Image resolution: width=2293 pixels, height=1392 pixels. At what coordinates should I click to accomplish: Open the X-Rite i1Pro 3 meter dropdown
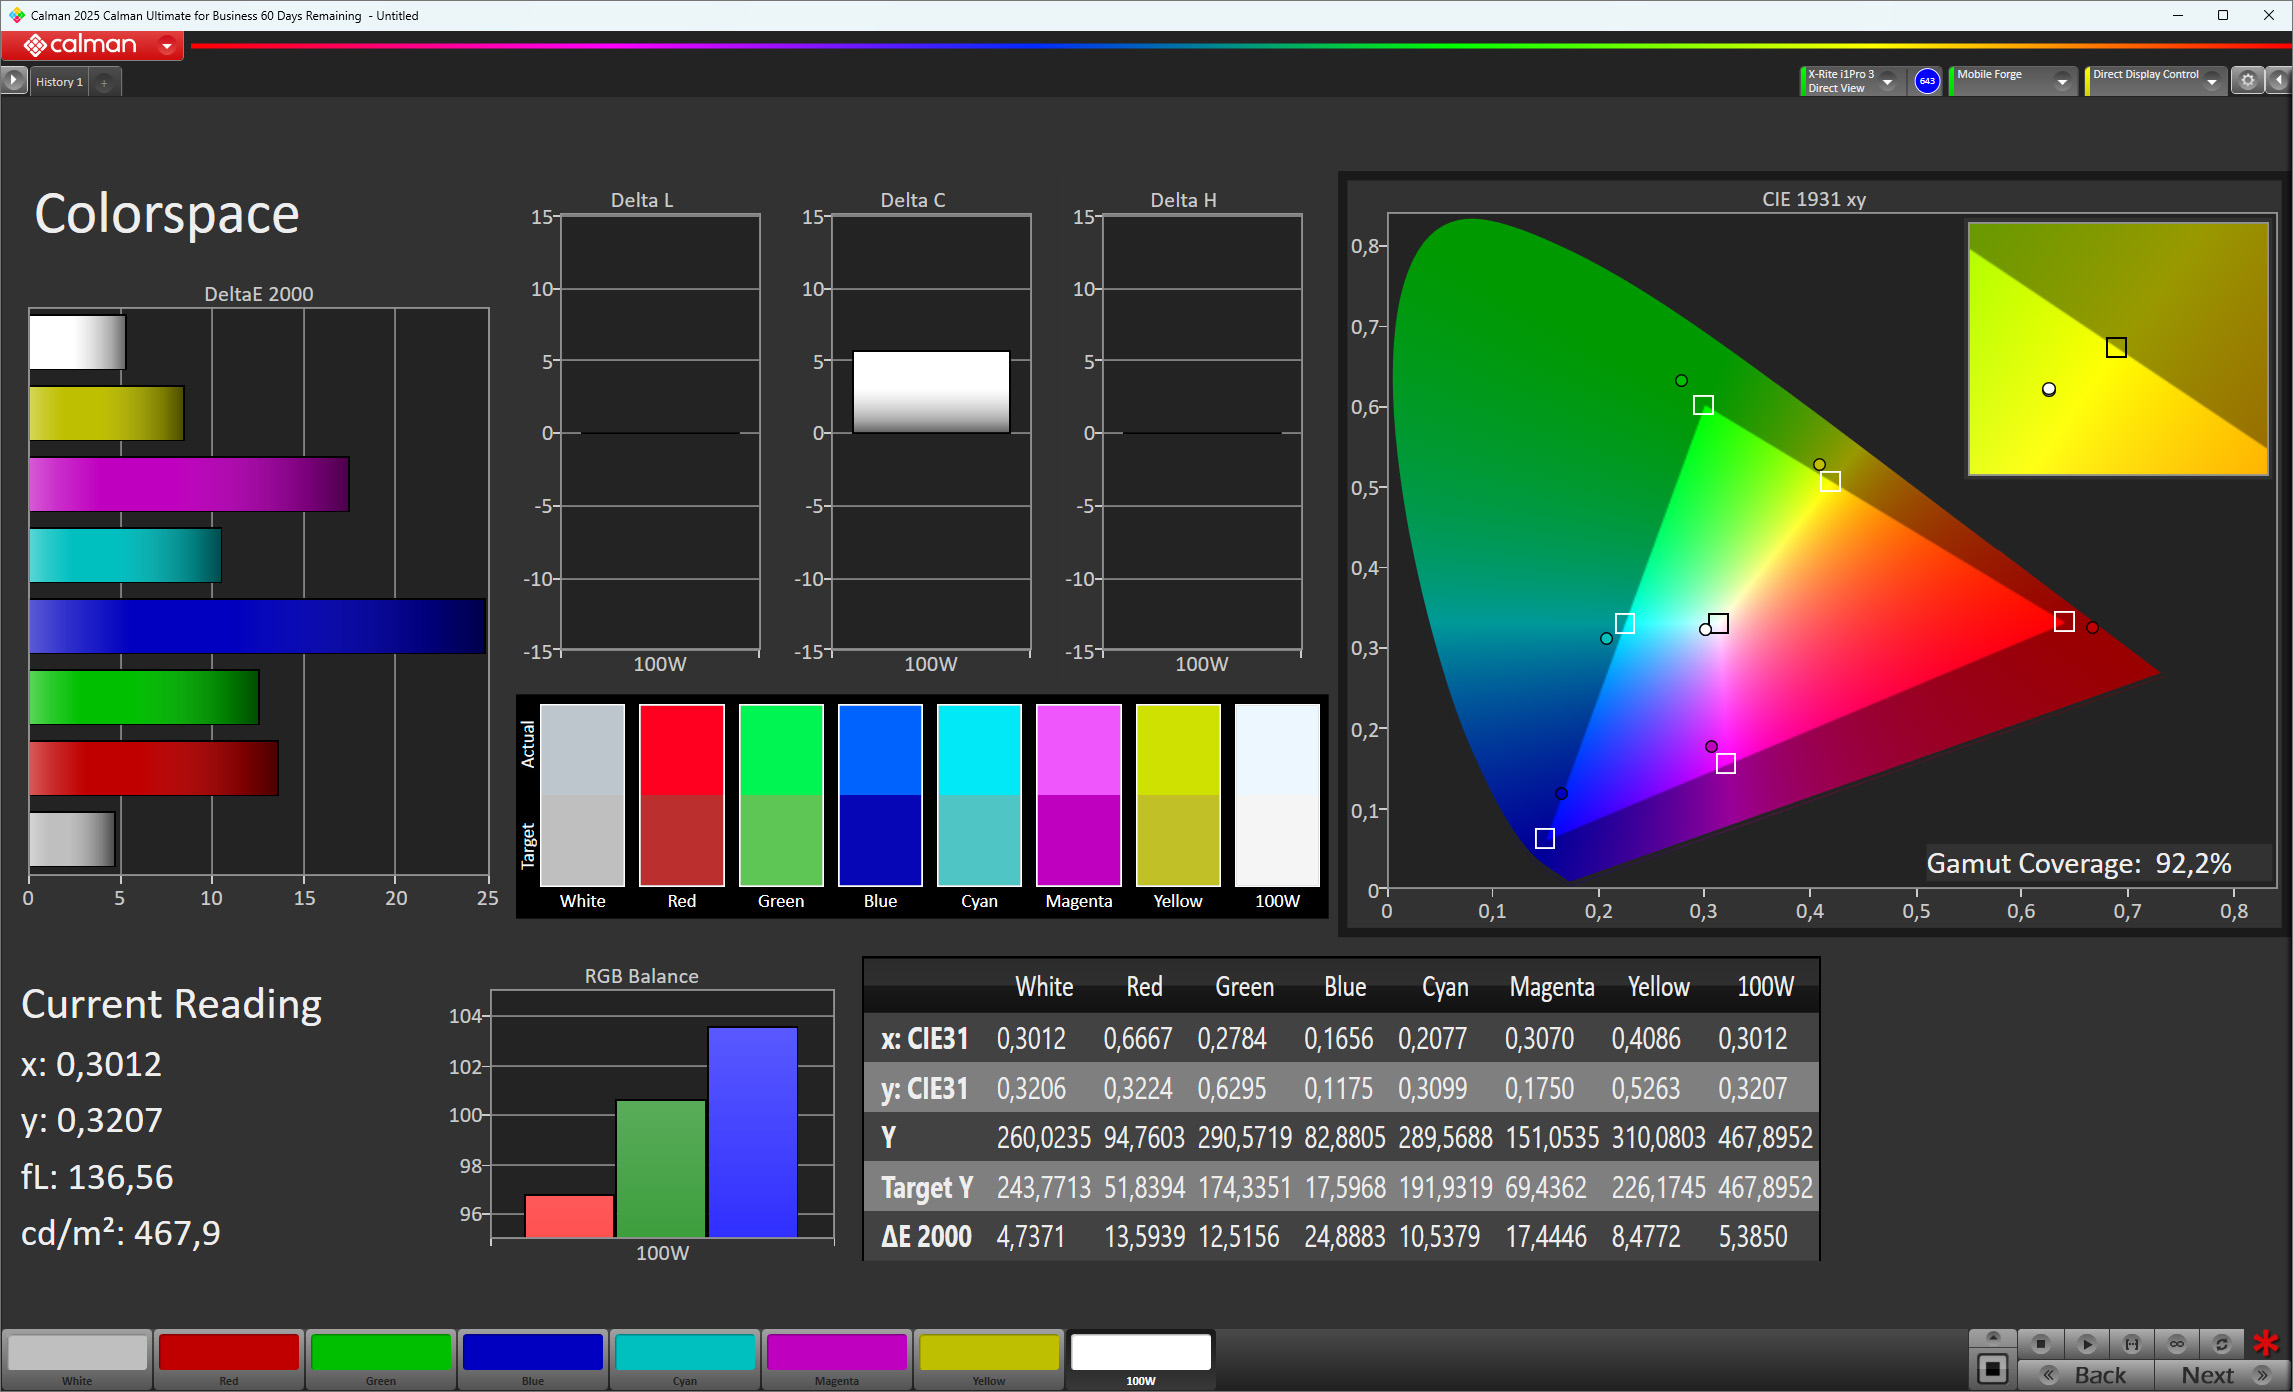[x=1888, y=82]
